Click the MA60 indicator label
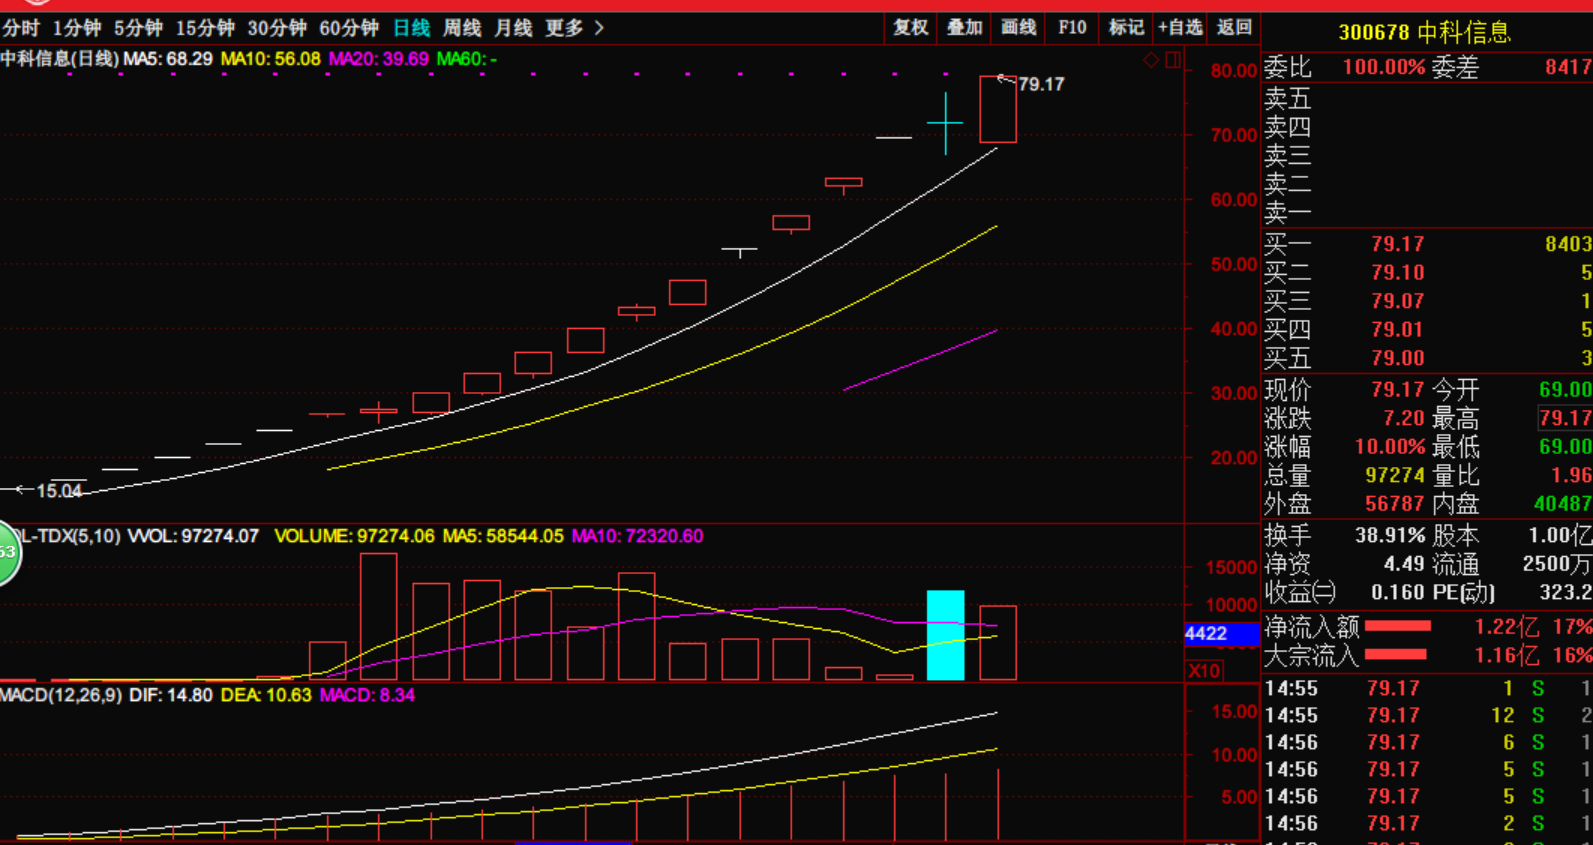Viewport: 1593px width, 845px height. 467,59
